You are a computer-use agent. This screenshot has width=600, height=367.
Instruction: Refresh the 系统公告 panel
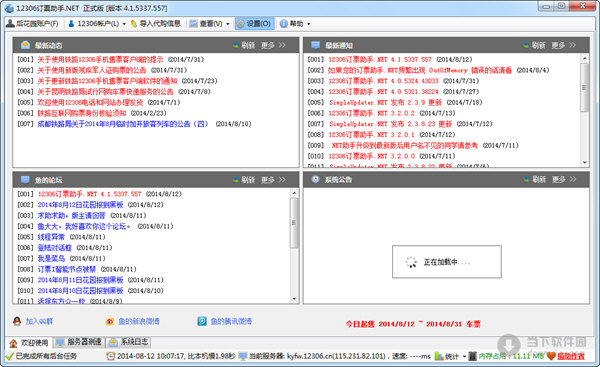(x=535, y=179)
